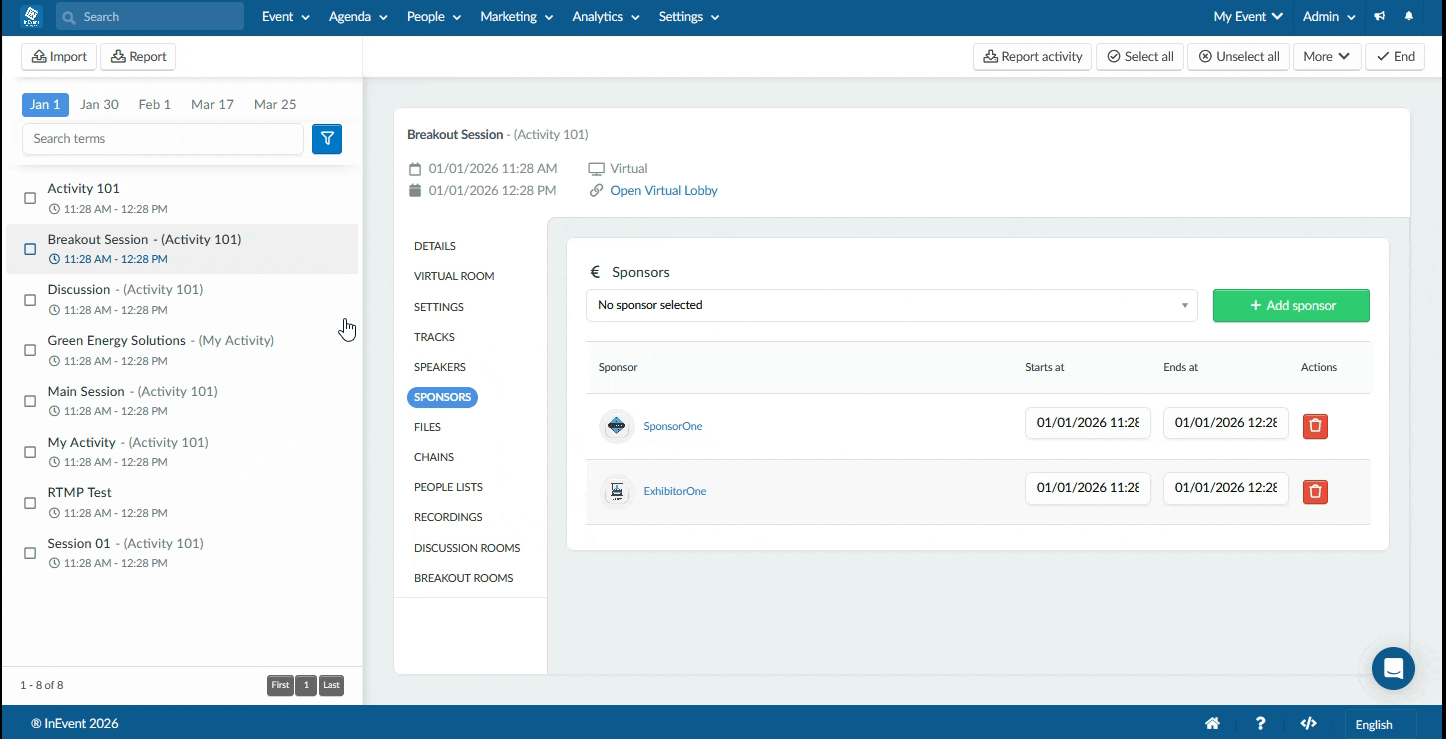
Task: Open the VIRTUAL ROOM section tab
Action: pos(454,276)
